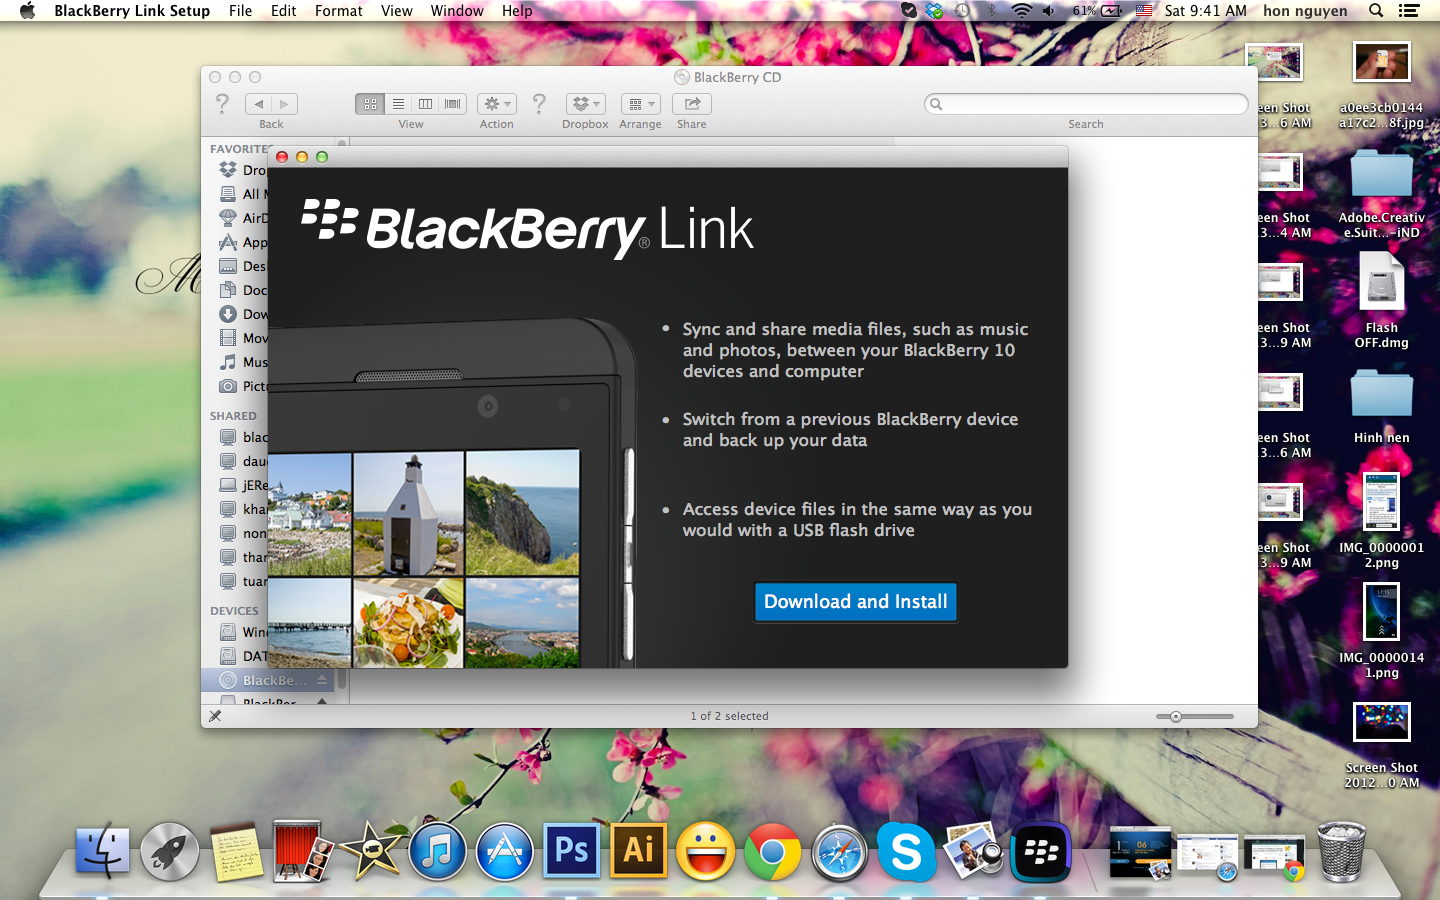Click the question mark icon beside Back
Image resolution: width=1440 pixels, height=900 pixels.
click(222, 103)
